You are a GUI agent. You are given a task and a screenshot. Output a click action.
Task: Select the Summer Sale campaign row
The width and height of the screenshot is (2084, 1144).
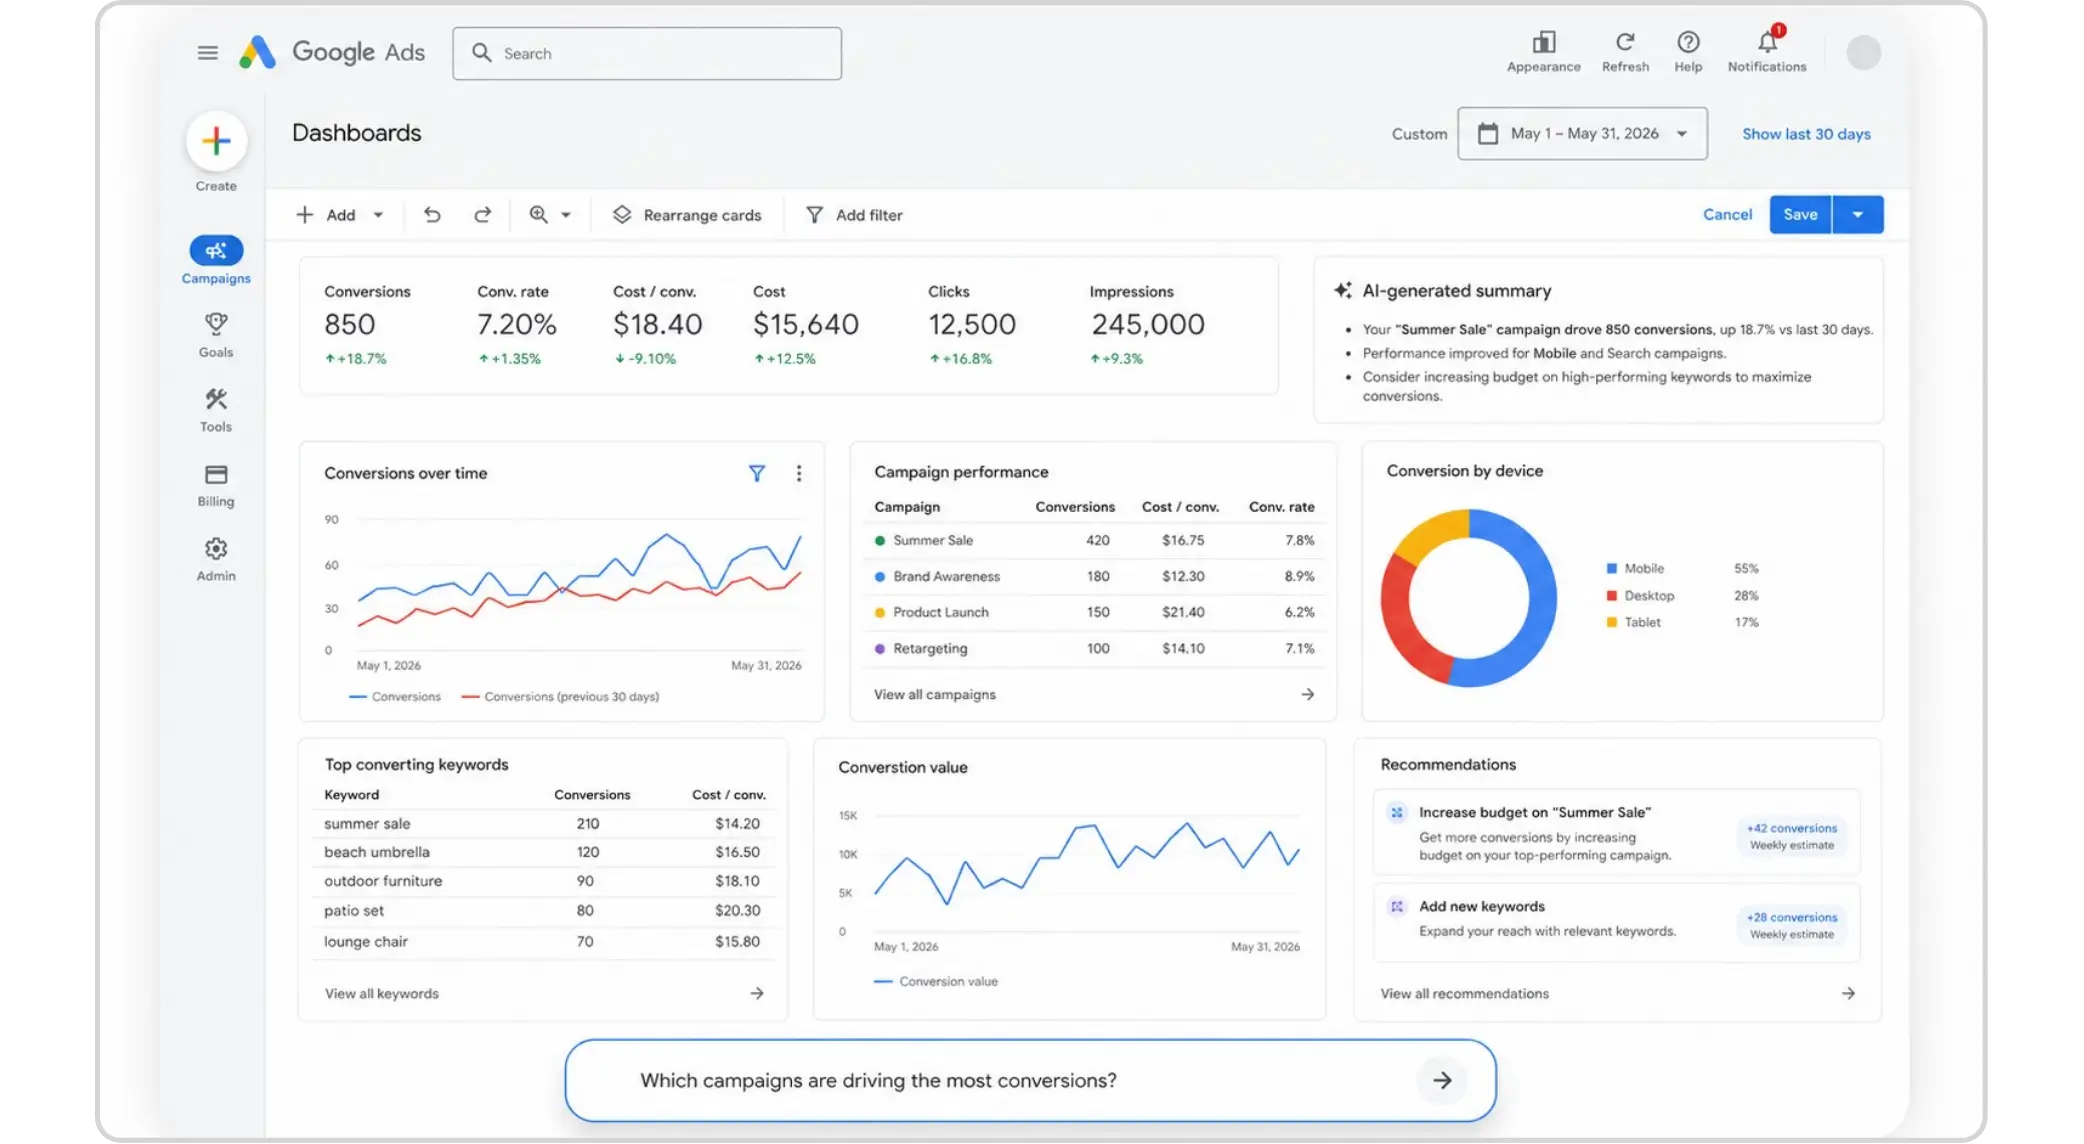click(x=1094, y=540)
